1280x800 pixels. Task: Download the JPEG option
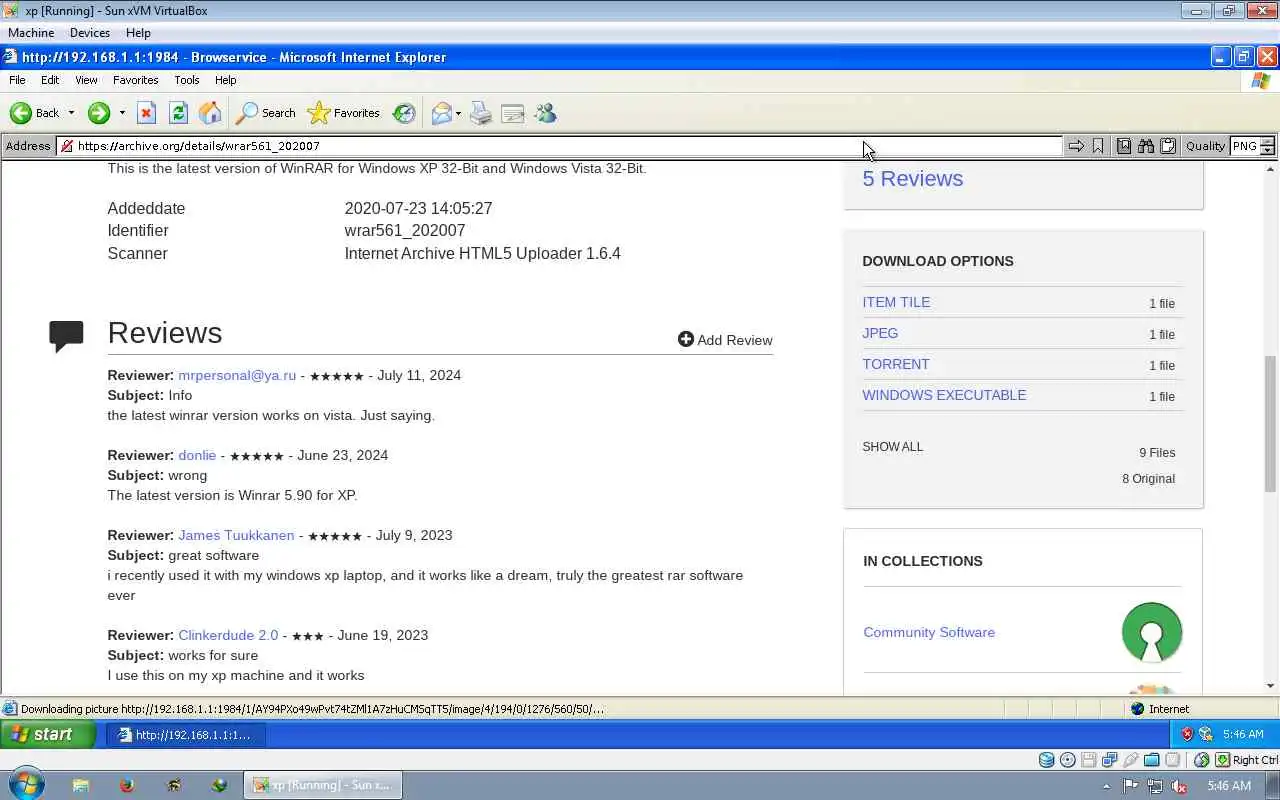(x=880, y=333)
